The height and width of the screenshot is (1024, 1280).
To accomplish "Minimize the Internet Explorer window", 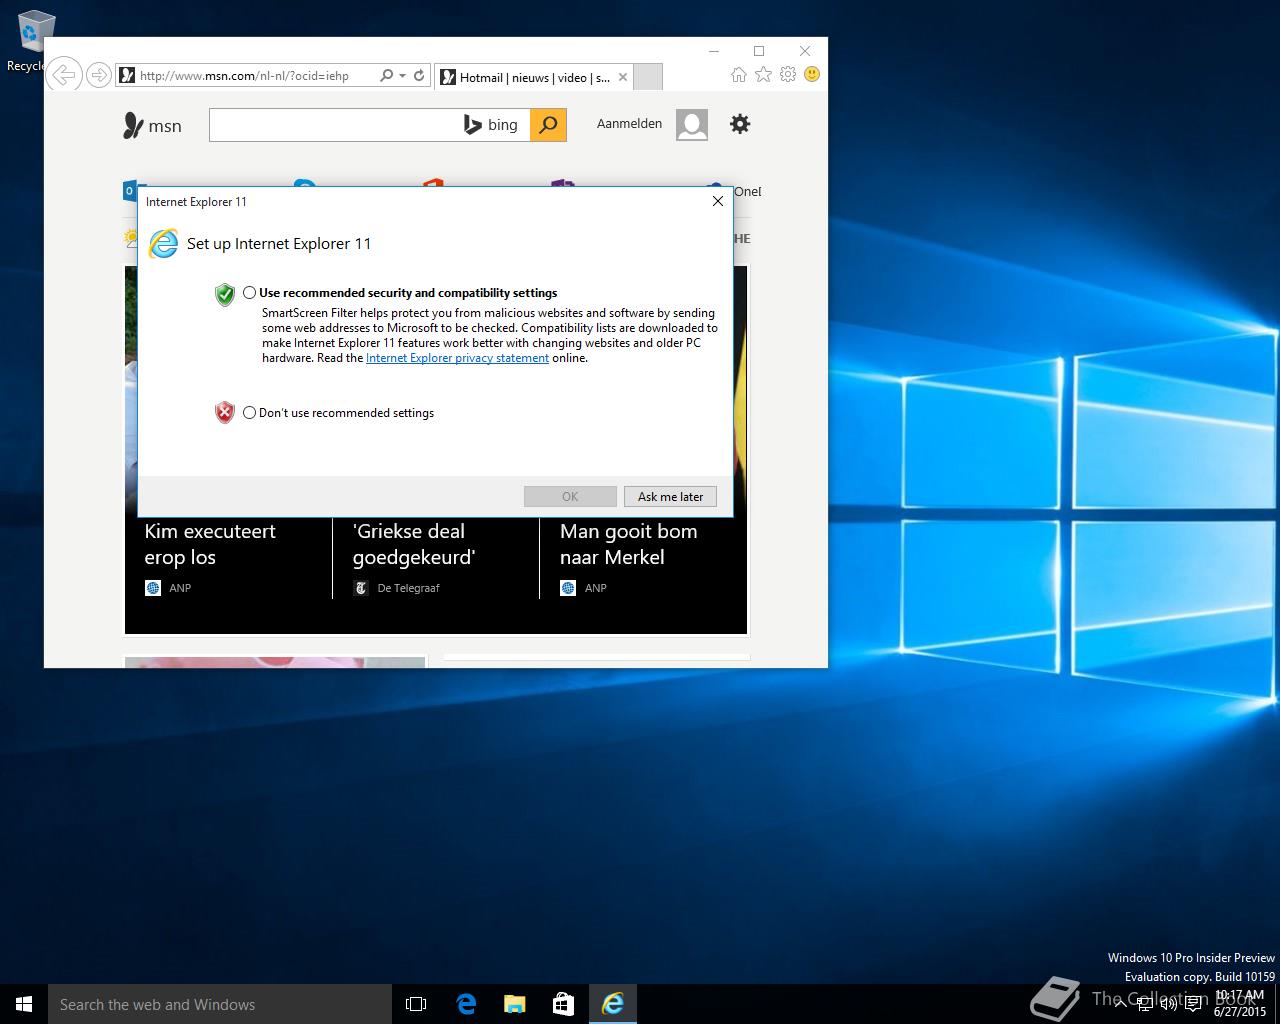I will click(714, 50).
